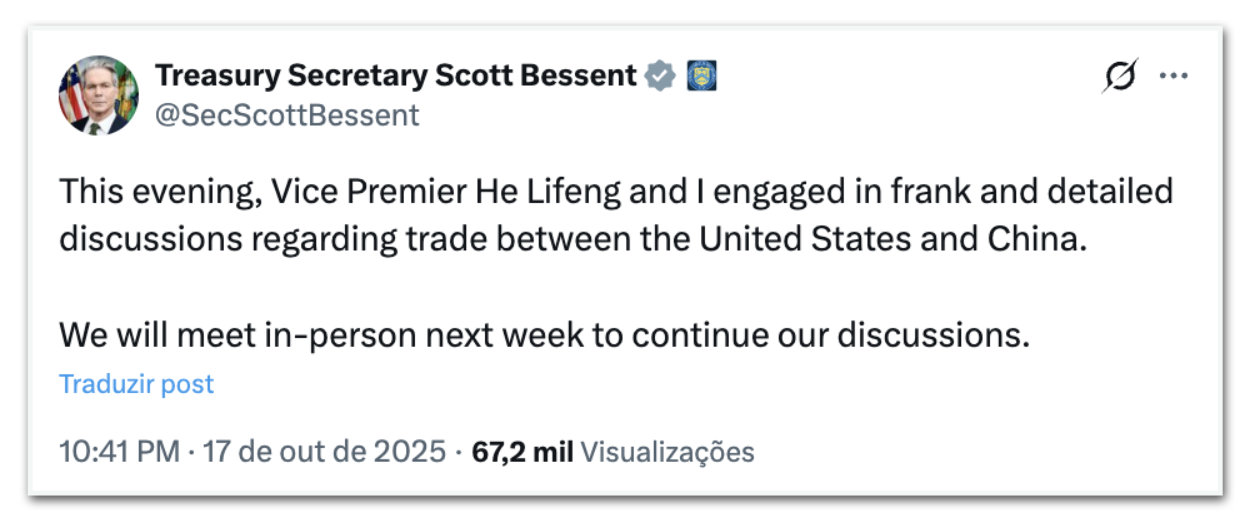Open the three-dot more options menu

tap(1172, 77)
